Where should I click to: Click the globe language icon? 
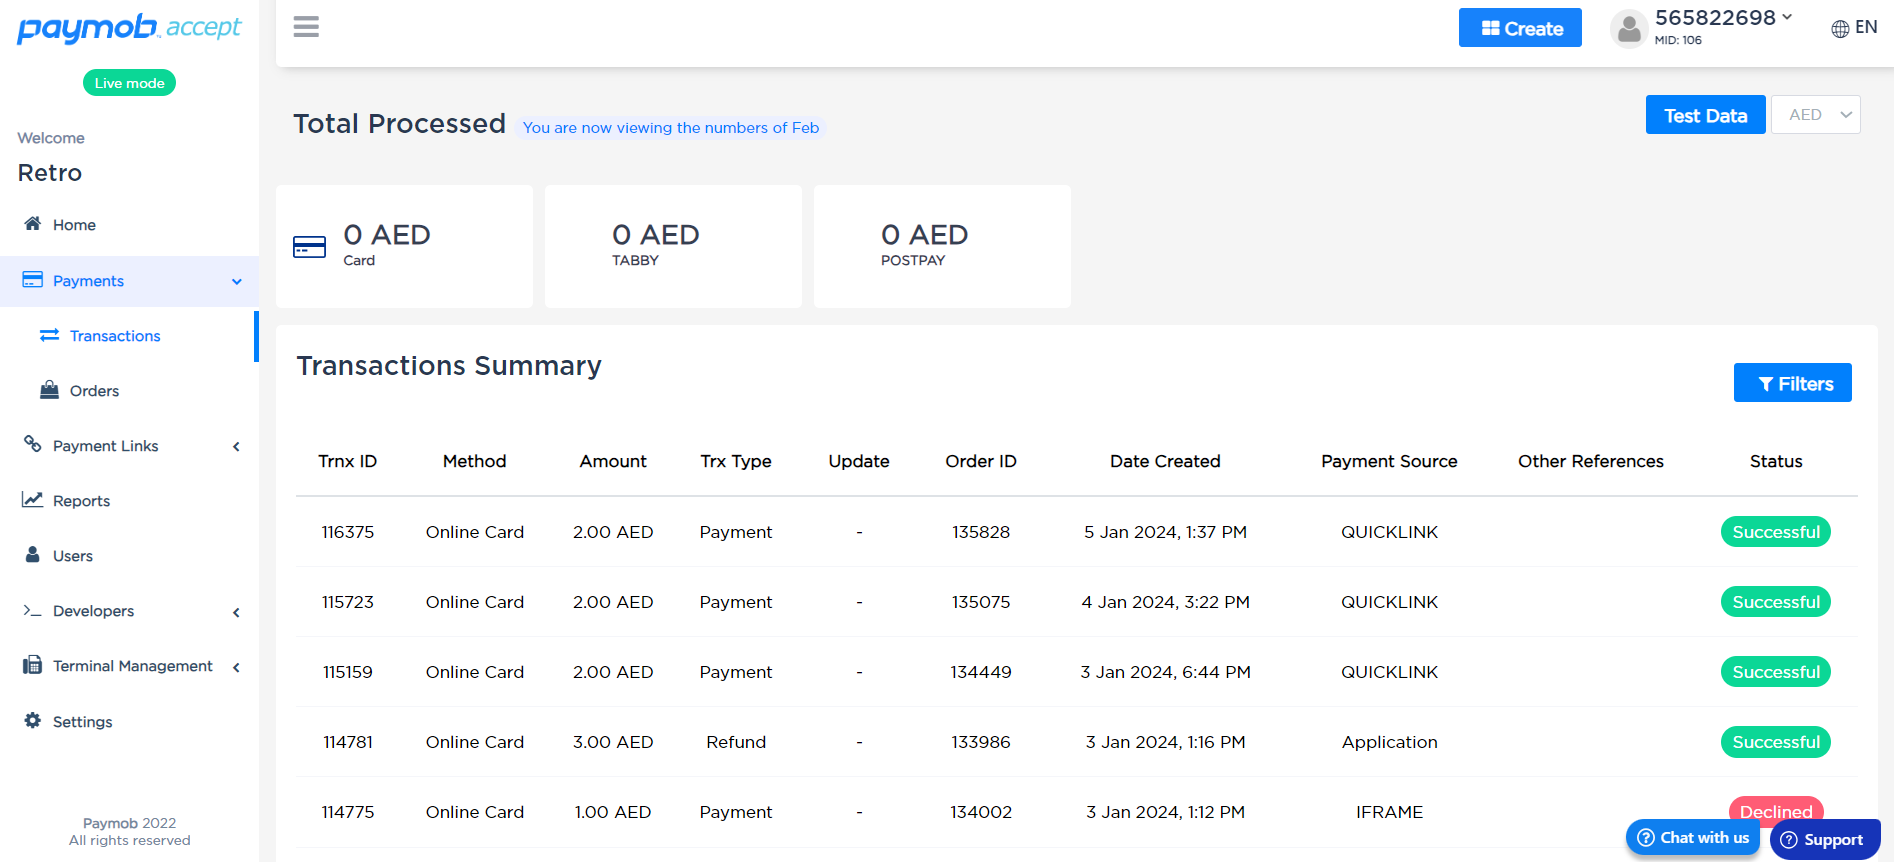coord(1839,29)
